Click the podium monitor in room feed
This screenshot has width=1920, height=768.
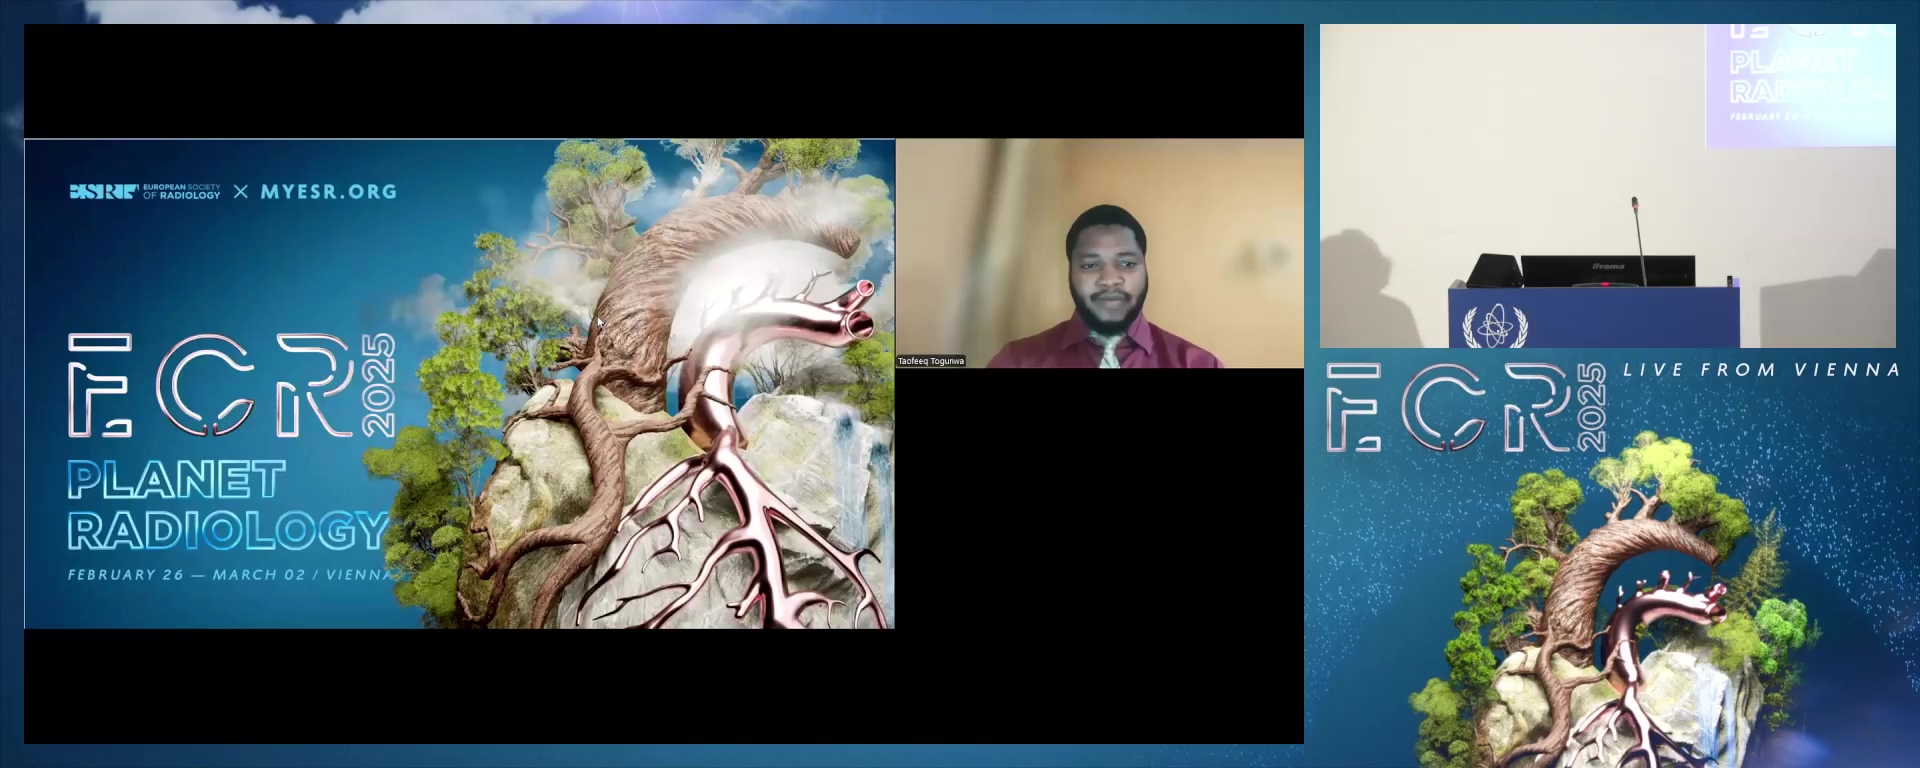(1608, 271)
